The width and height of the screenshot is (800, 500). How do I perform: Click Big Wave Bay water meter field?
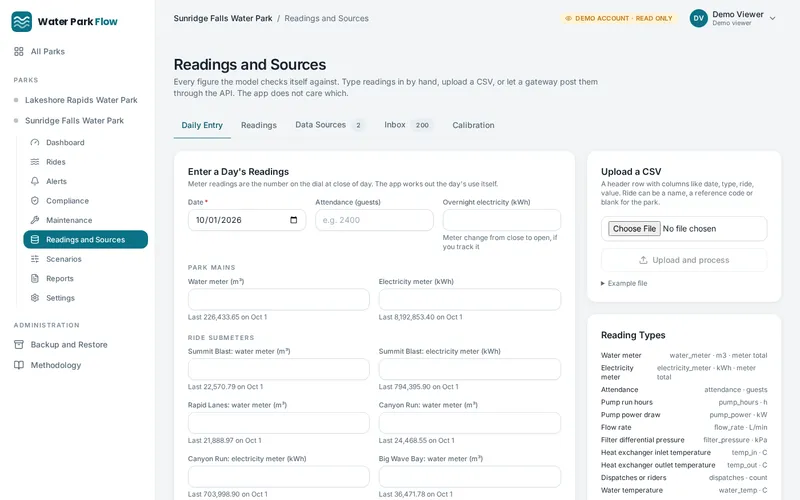click(x=470, y=477)
